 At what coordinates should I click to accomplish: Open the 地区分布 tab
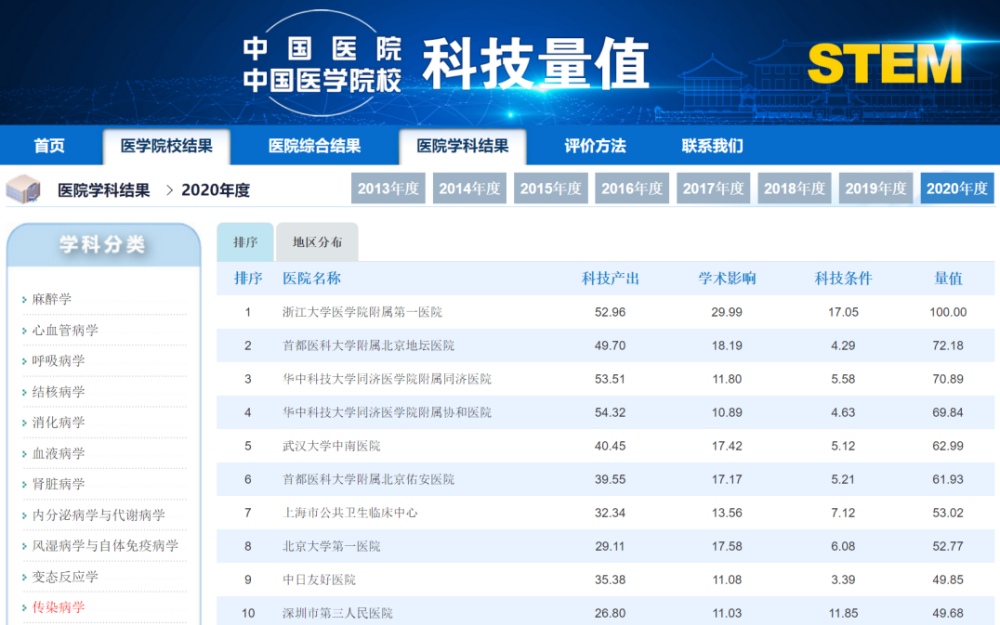click(317, 242)
